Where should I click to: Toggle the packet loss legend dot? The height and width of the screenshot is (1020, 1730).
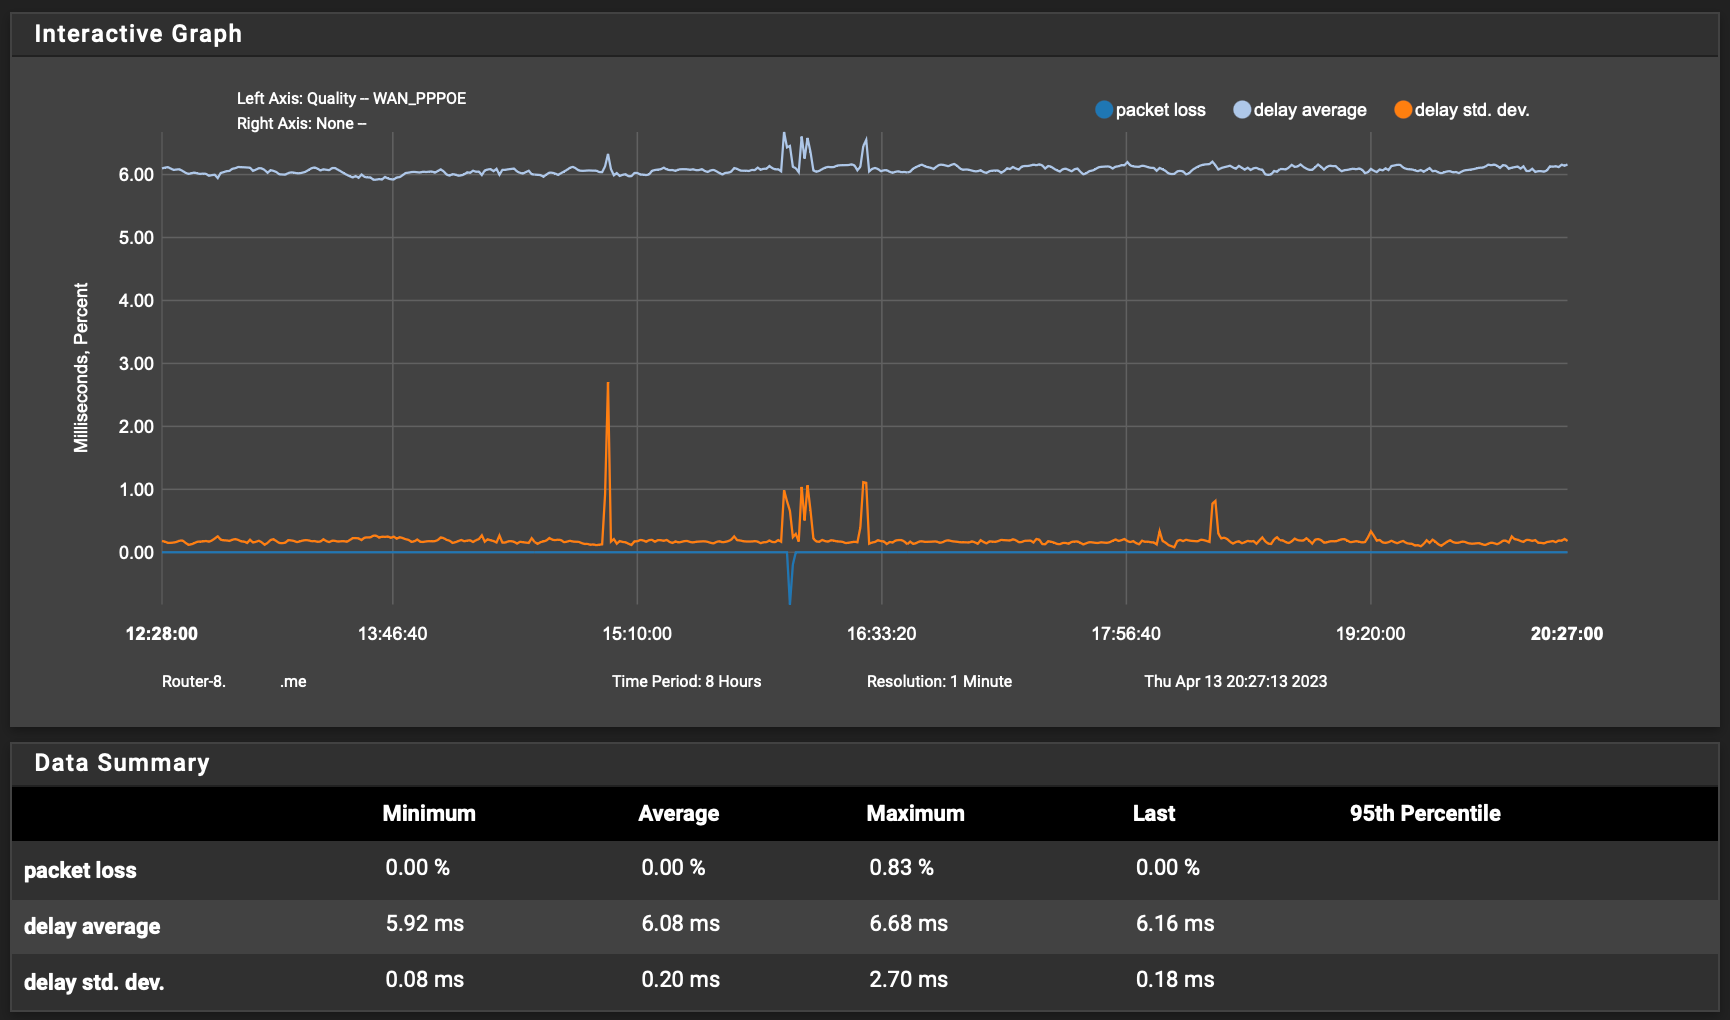tap(1104, 110)
